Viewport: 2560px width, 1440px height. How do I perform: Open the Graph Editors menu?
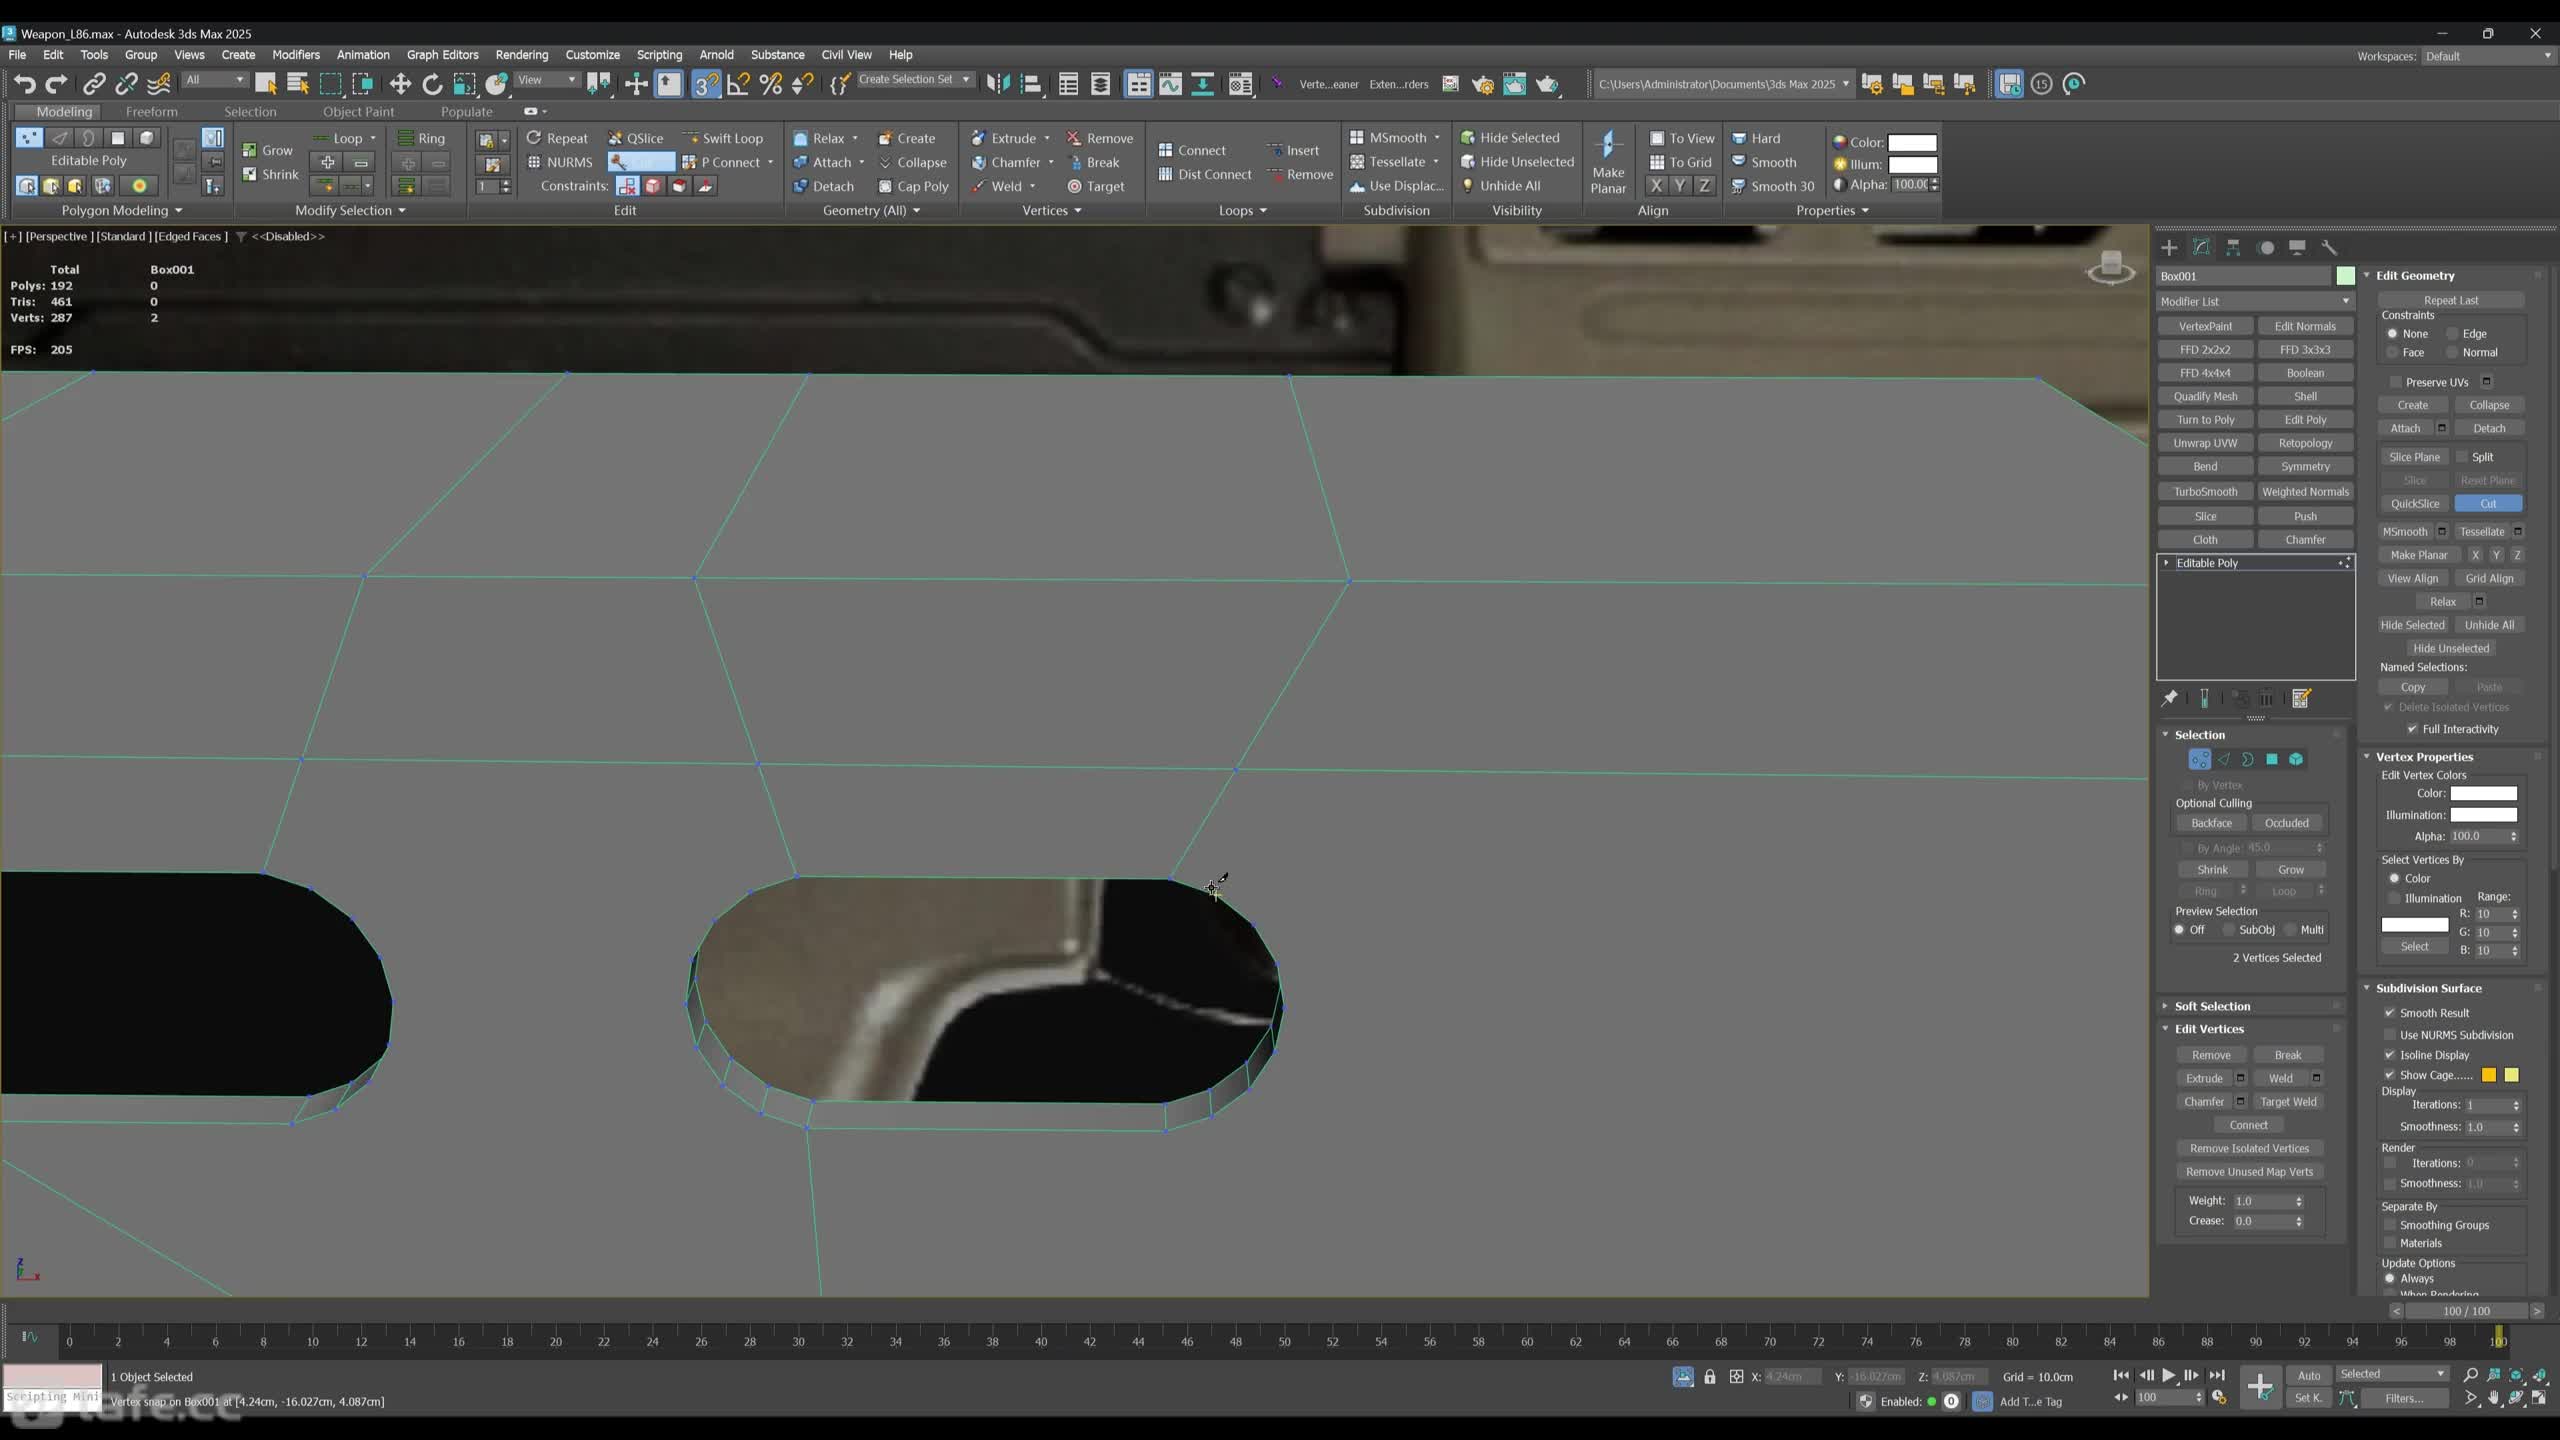coord(442,55)
